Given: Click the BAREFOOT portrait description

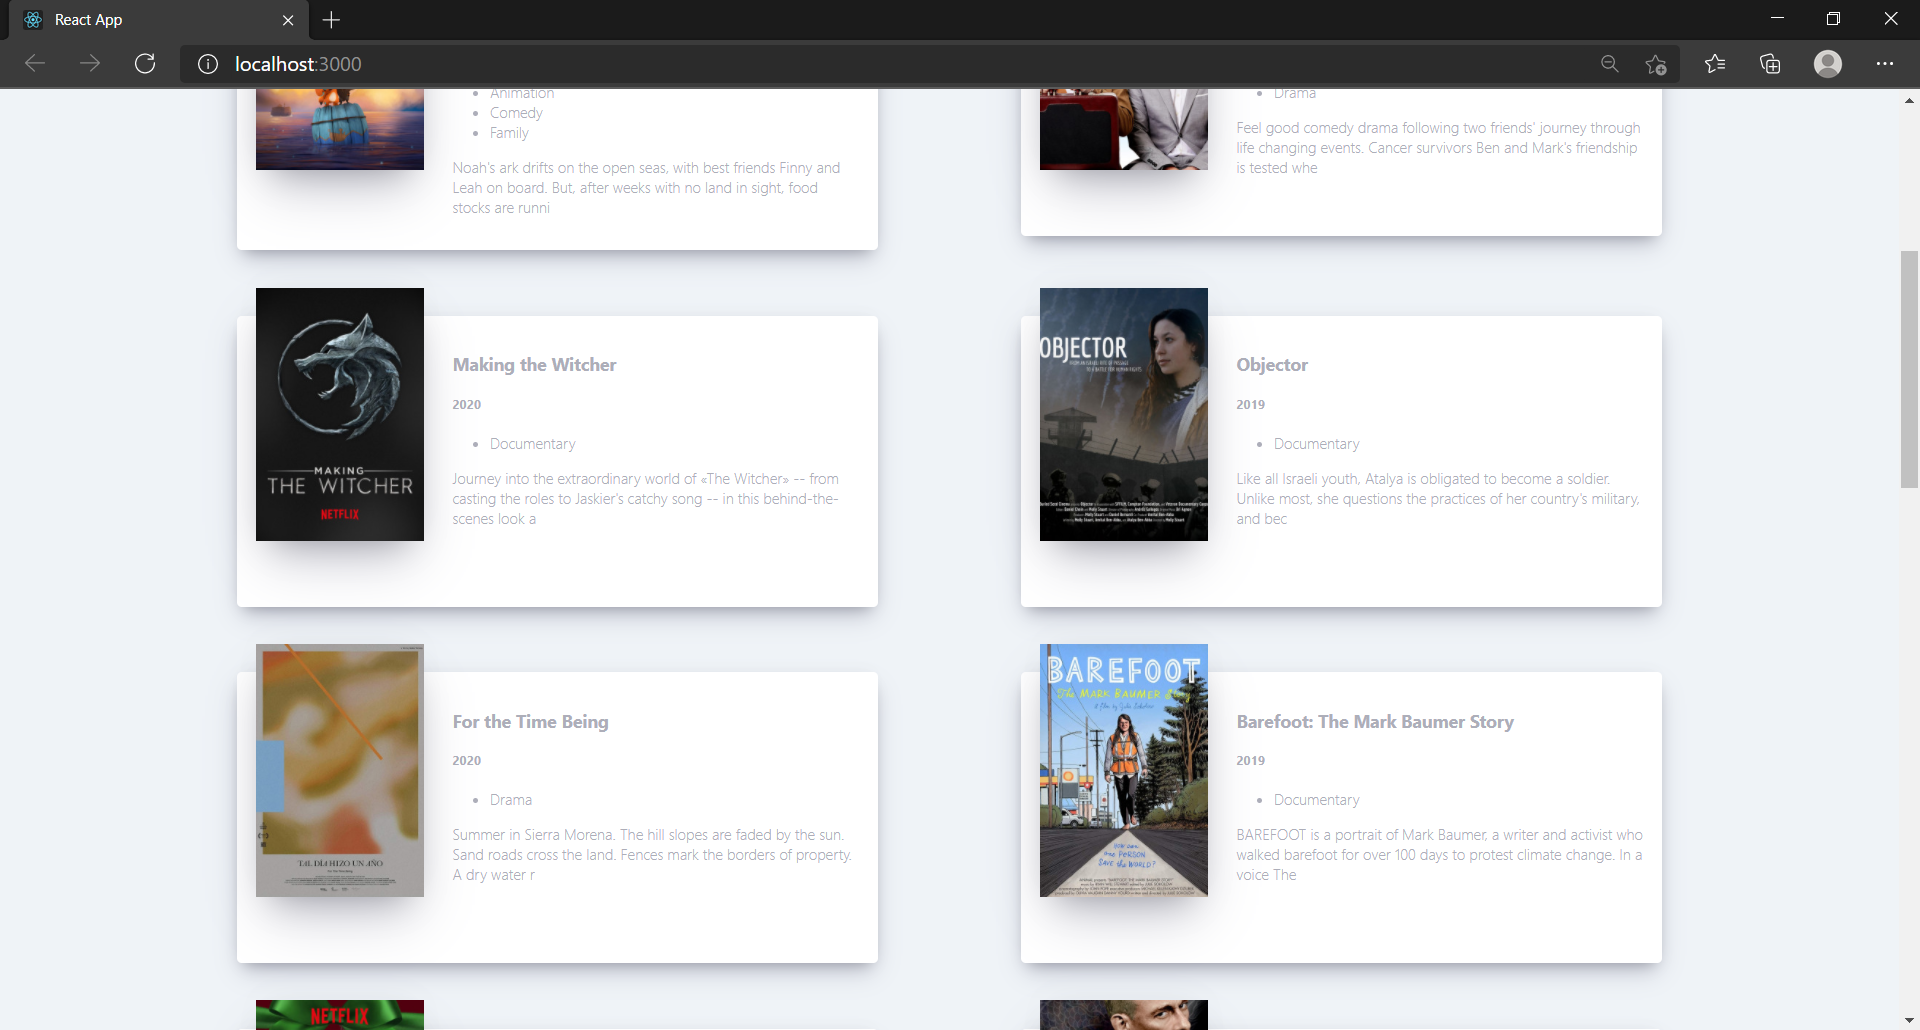Looking at the screenshot, I should point(1439,855).
